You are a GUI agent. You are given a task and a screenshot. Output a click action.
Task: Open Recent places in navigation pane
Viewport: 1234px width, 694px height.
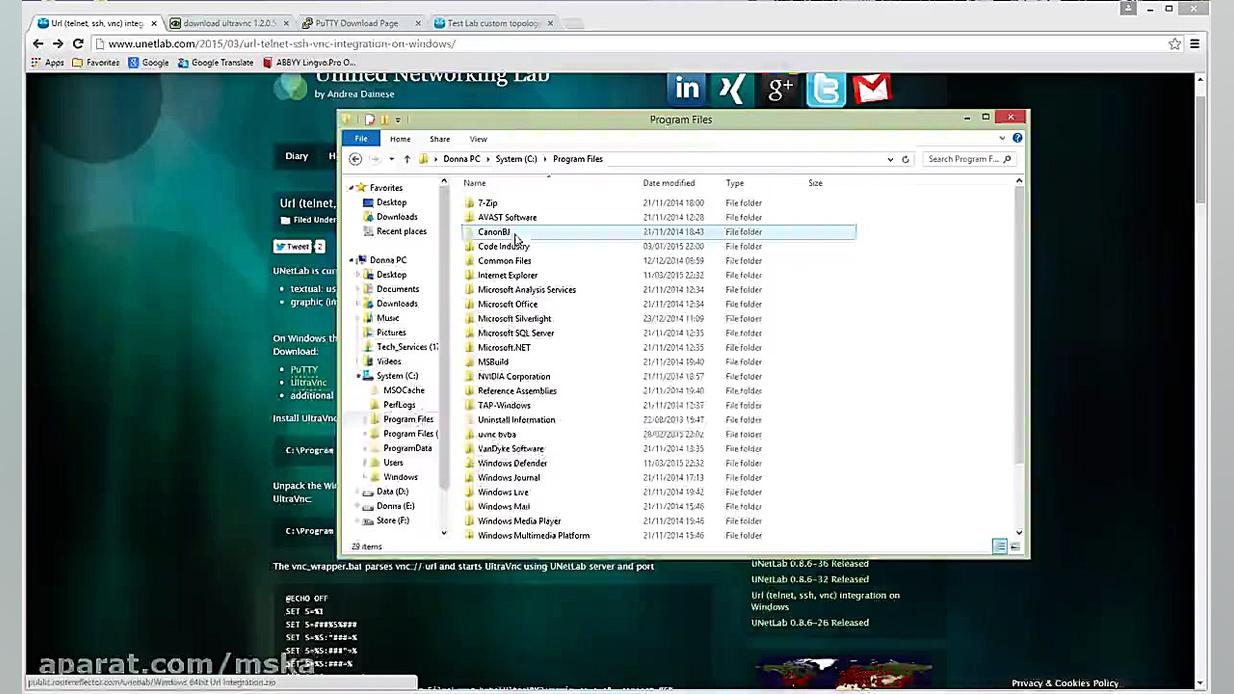tap(401, 231)
